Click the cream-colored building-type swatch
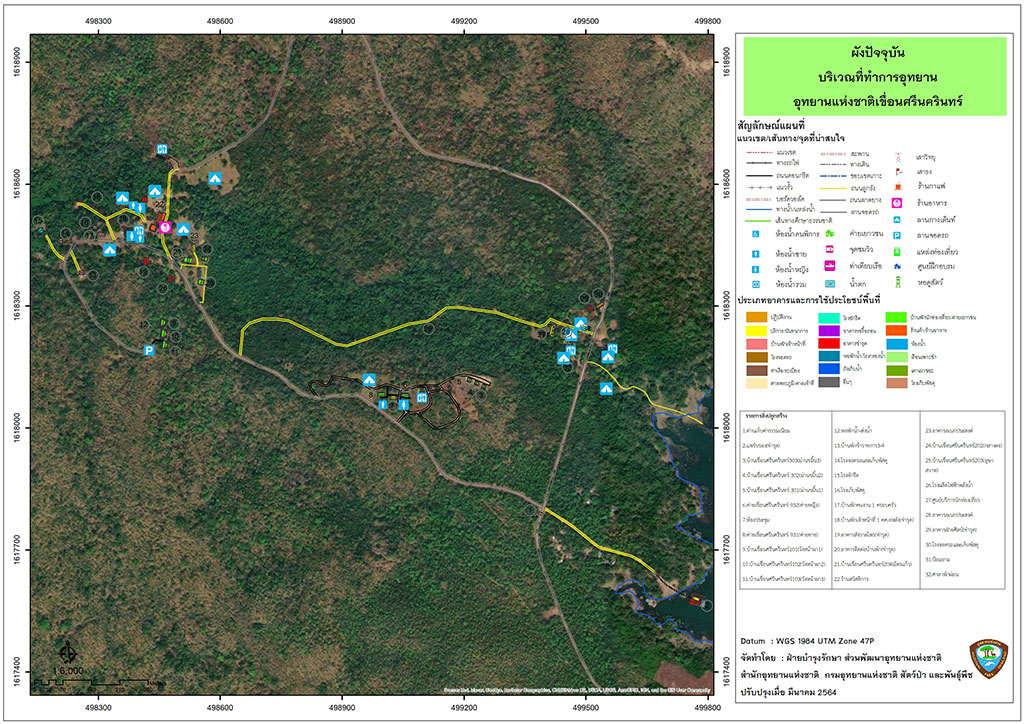 coord(757,383)
